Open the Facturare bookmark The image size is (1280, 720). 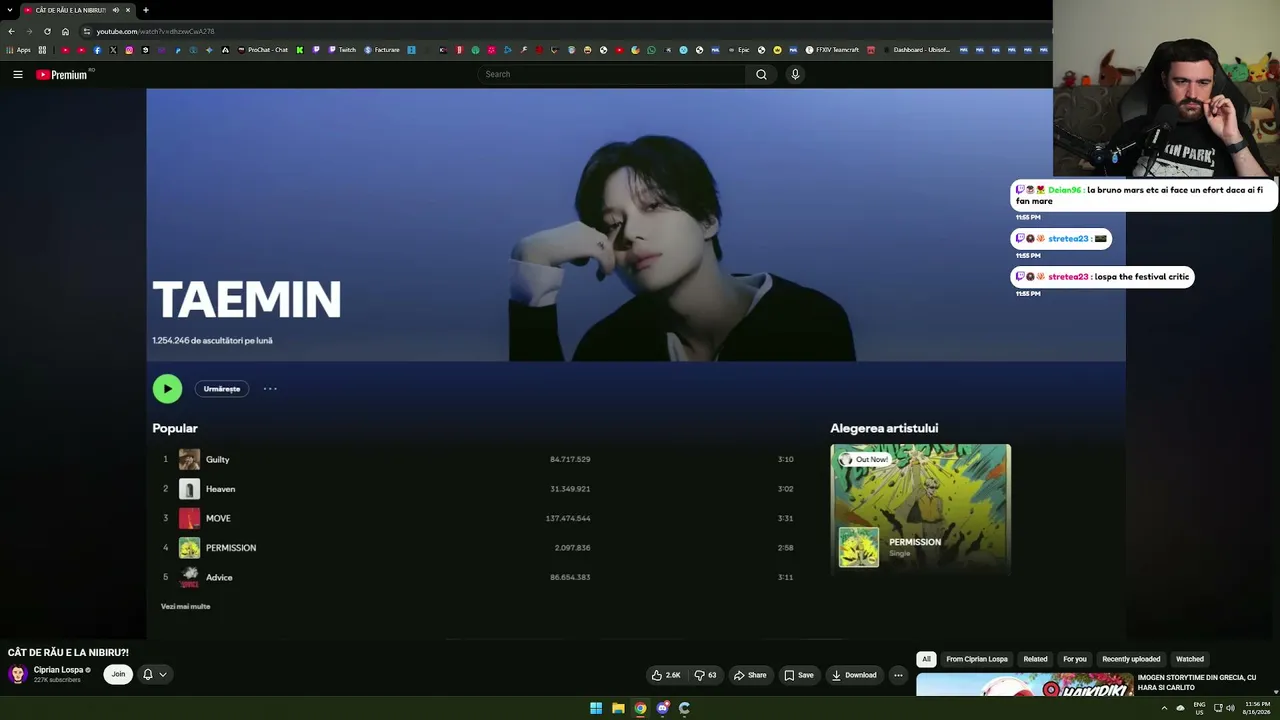point(381,50)
